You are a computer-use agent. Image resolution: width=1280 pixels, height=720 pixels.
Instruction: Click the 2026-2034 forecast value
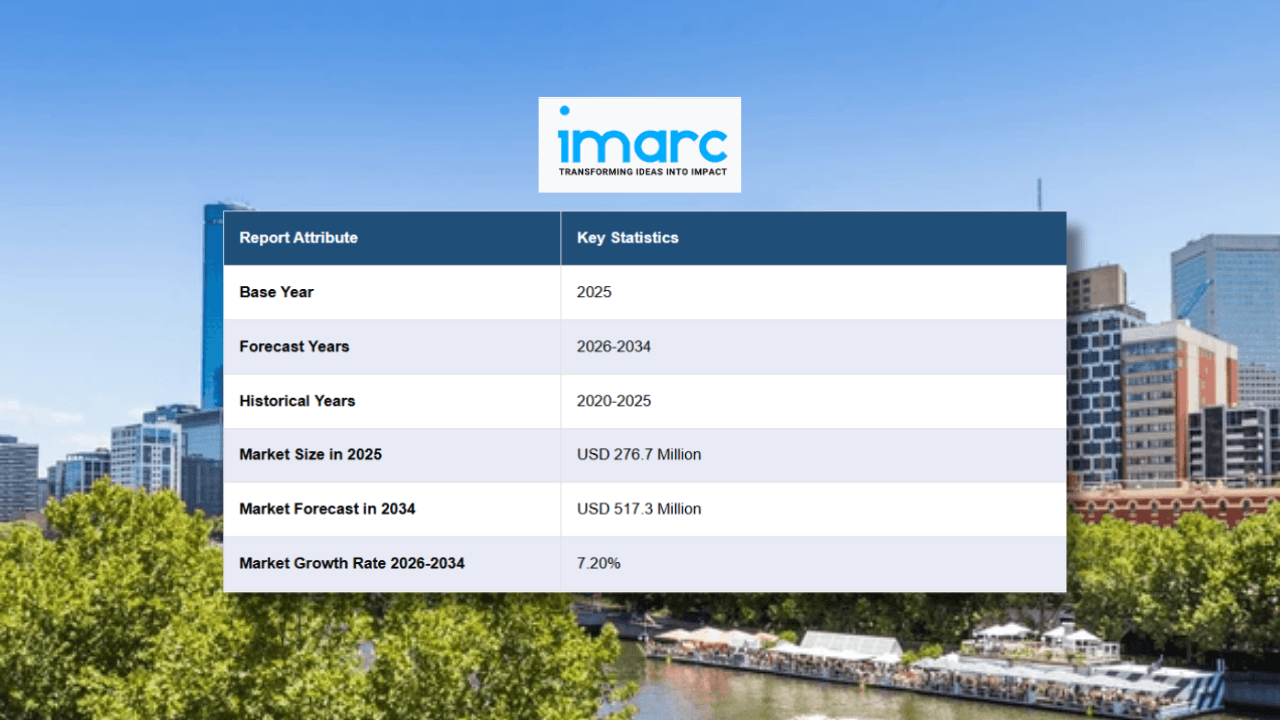(613, 346)
